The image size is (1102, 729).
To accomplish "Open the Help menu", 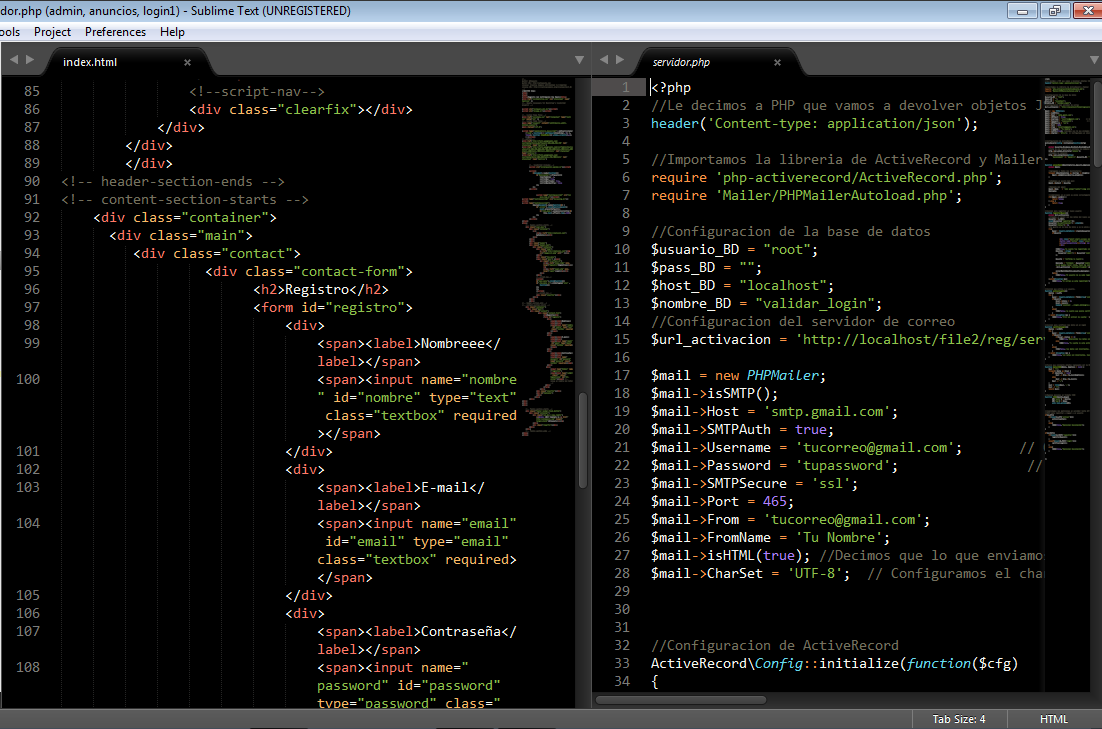I will click(x=172, y=31).
